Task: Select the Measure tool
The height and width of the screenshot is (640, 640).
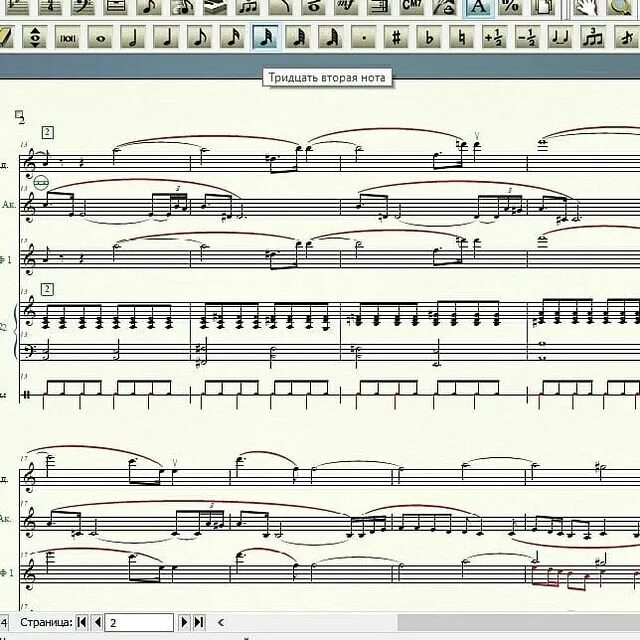Action: pyautogui.click(x=116, y=7)
